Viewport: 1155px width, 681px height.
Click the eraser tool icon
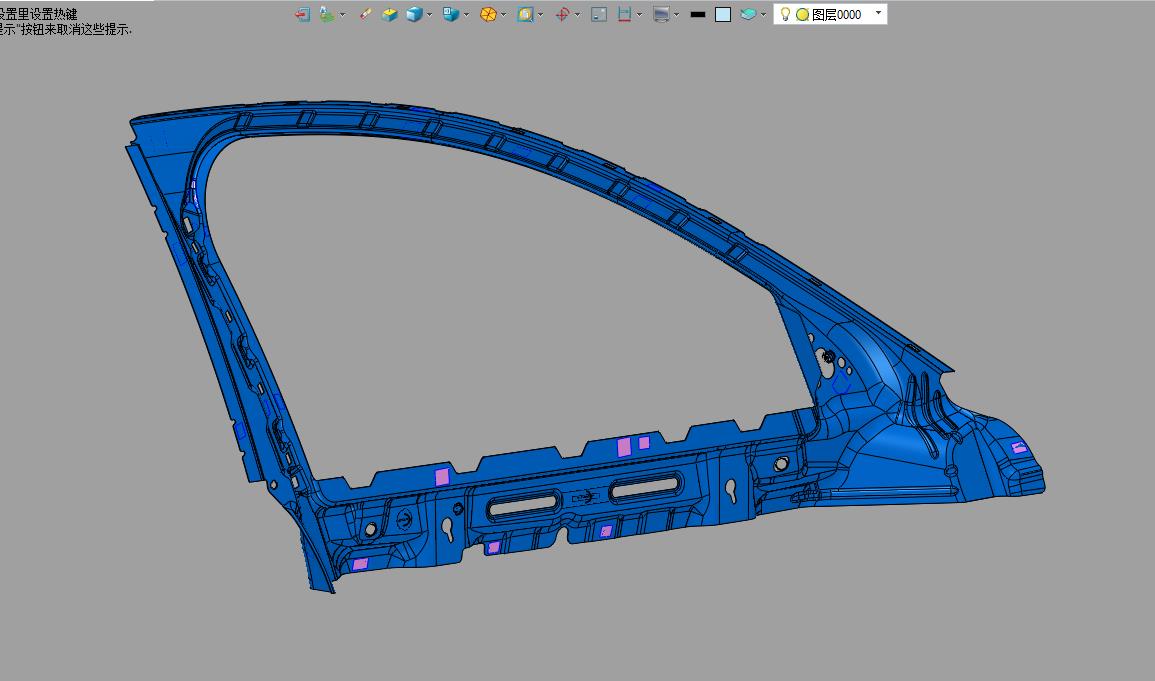(365, 14)
